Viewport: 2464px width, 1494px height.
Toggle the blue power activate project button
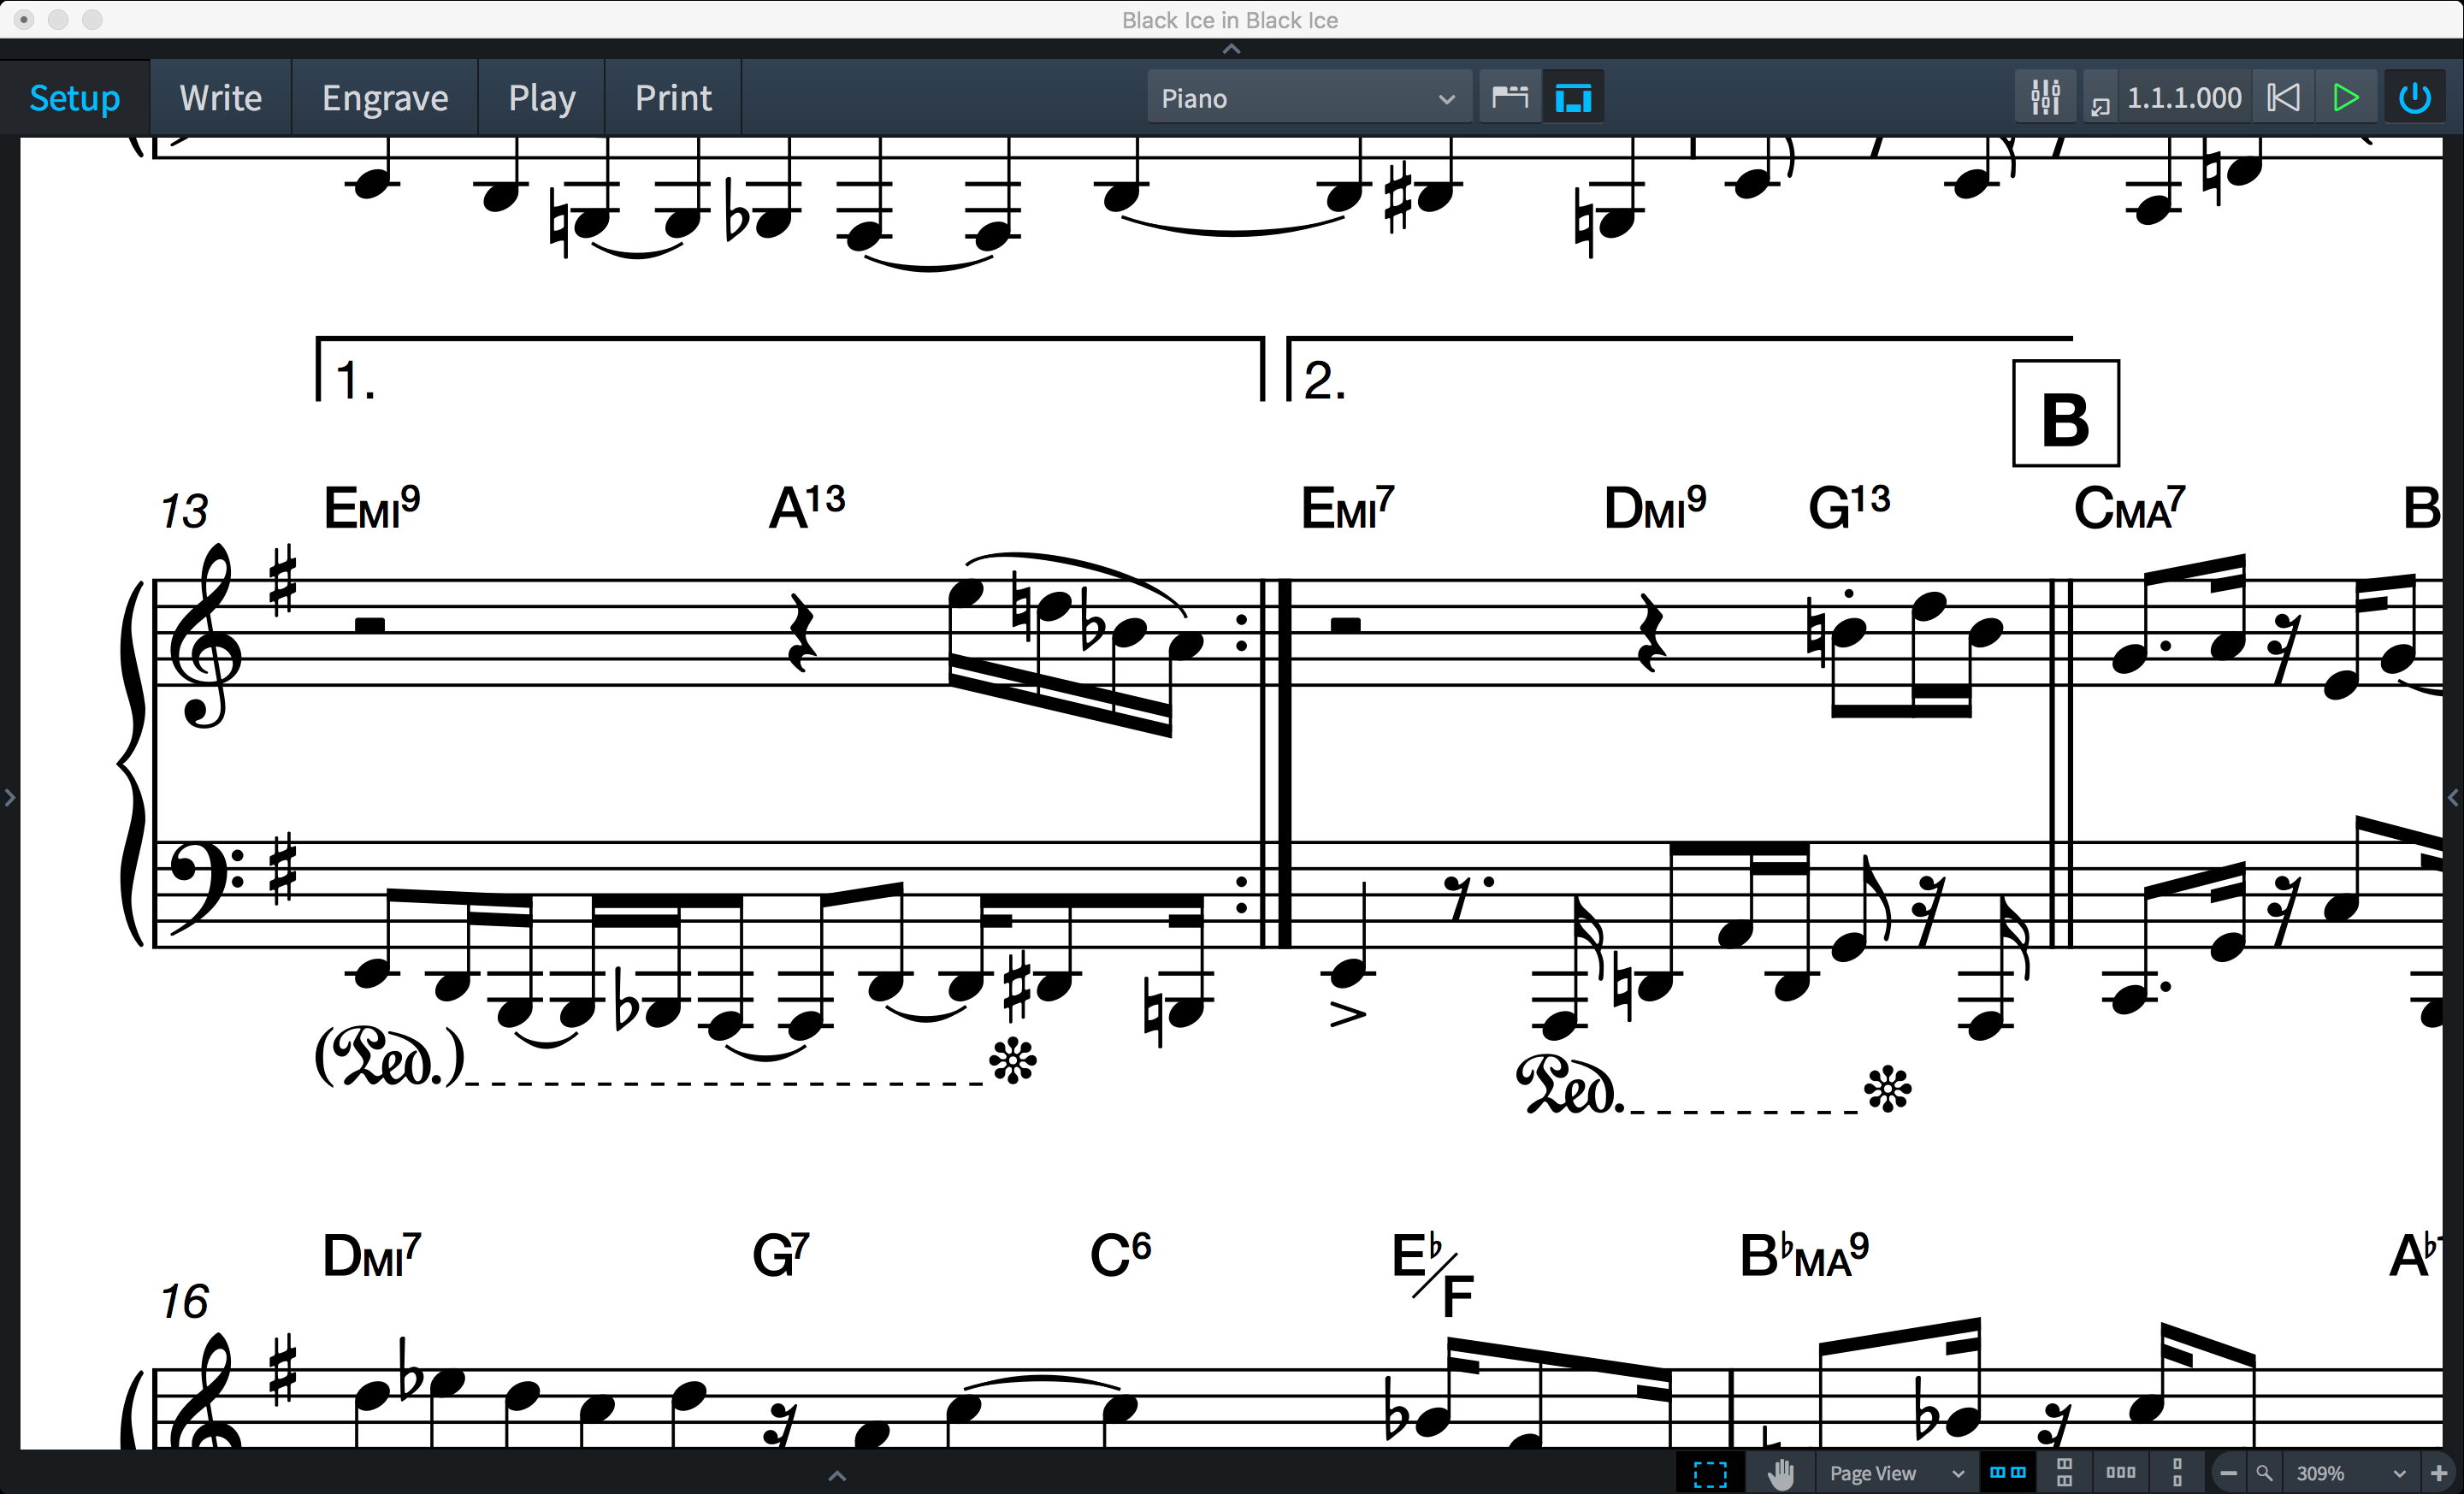(x=2415, y=97)
